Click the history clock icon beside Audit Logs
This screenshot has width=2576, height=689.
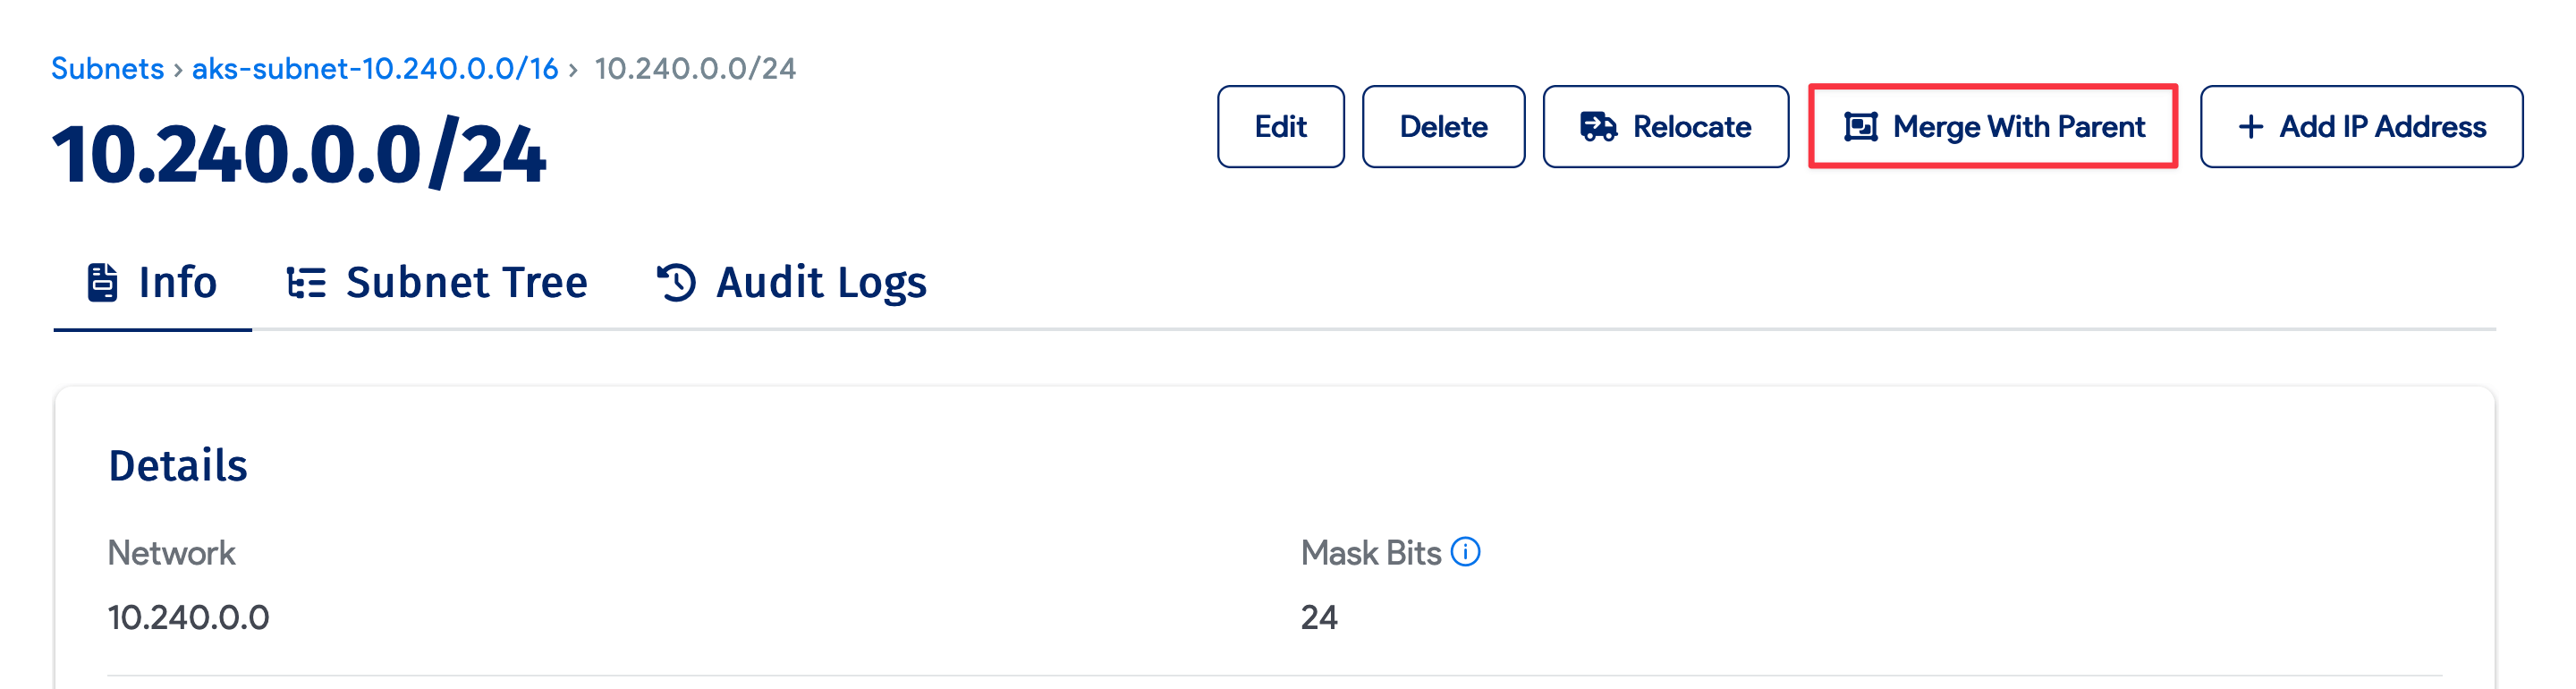point(676,282)
